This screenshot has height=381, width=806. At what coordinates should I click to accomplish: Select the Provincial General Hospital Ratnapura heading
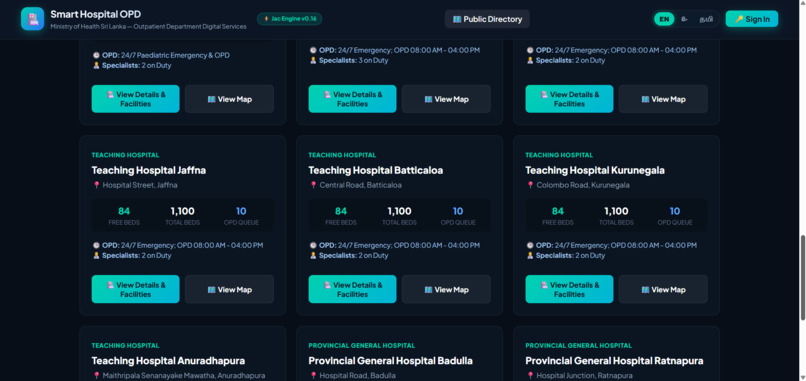[x=614, y=361]
